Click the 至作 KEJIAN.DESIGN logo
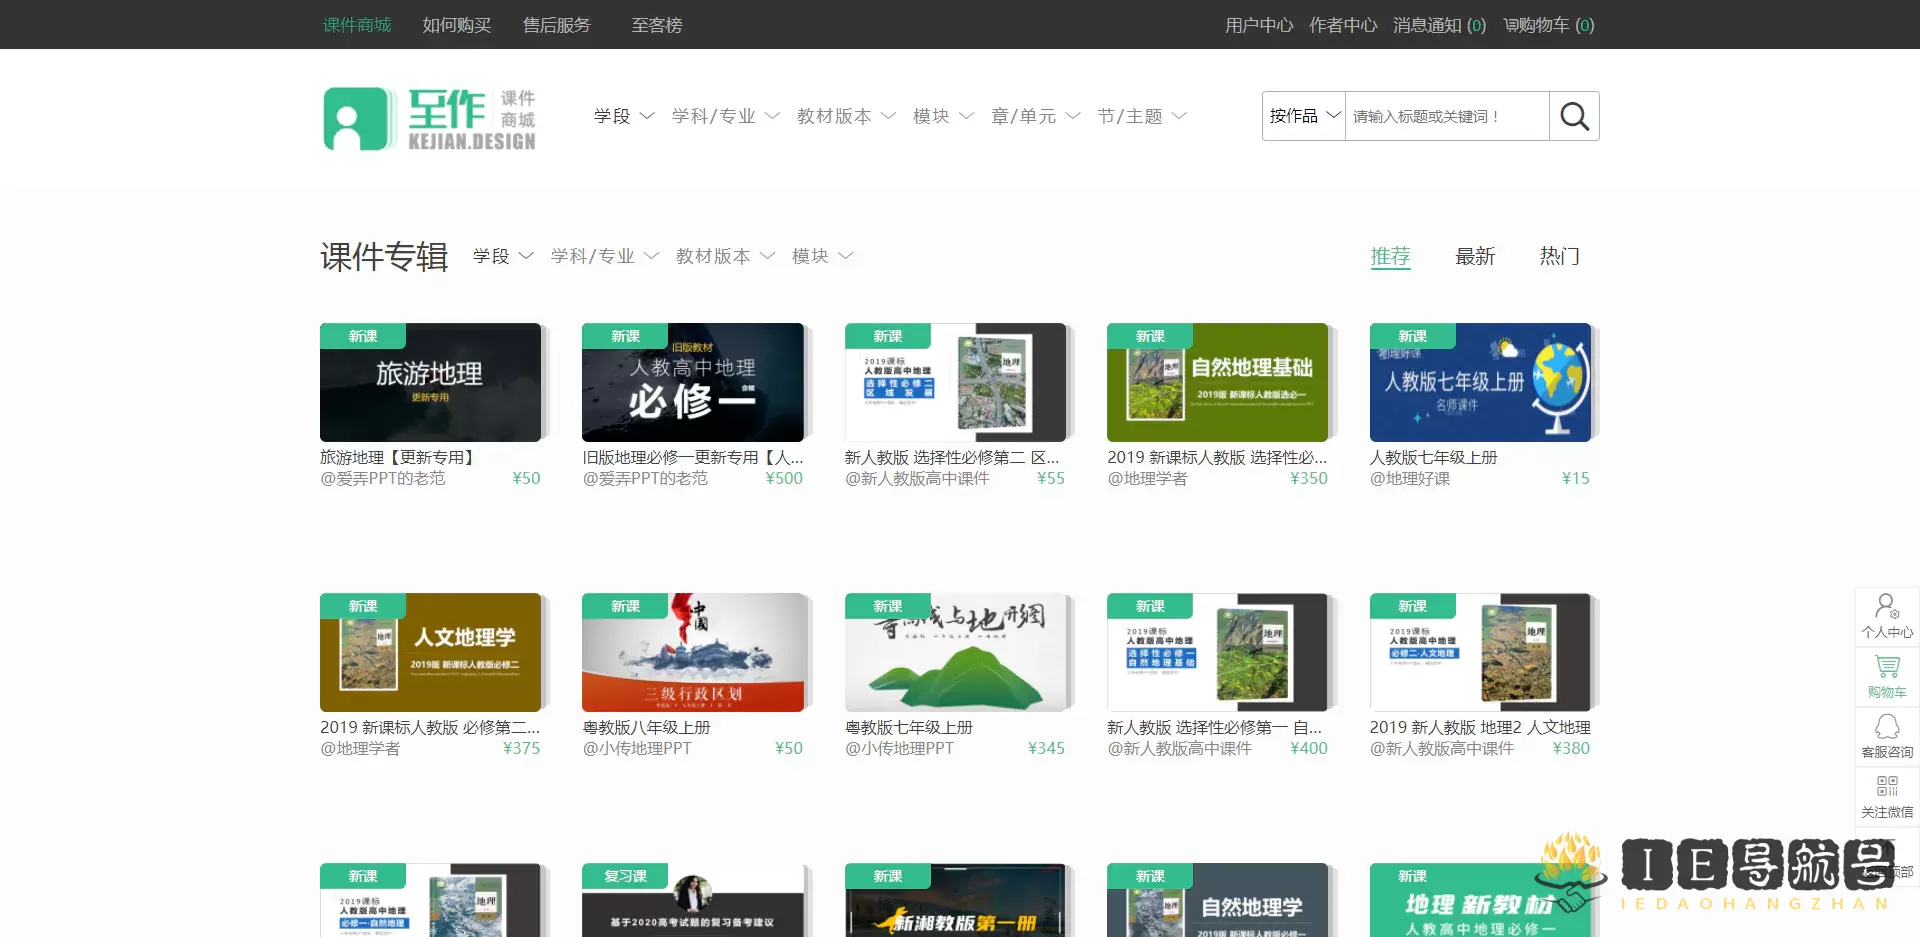 click(429, 119)
